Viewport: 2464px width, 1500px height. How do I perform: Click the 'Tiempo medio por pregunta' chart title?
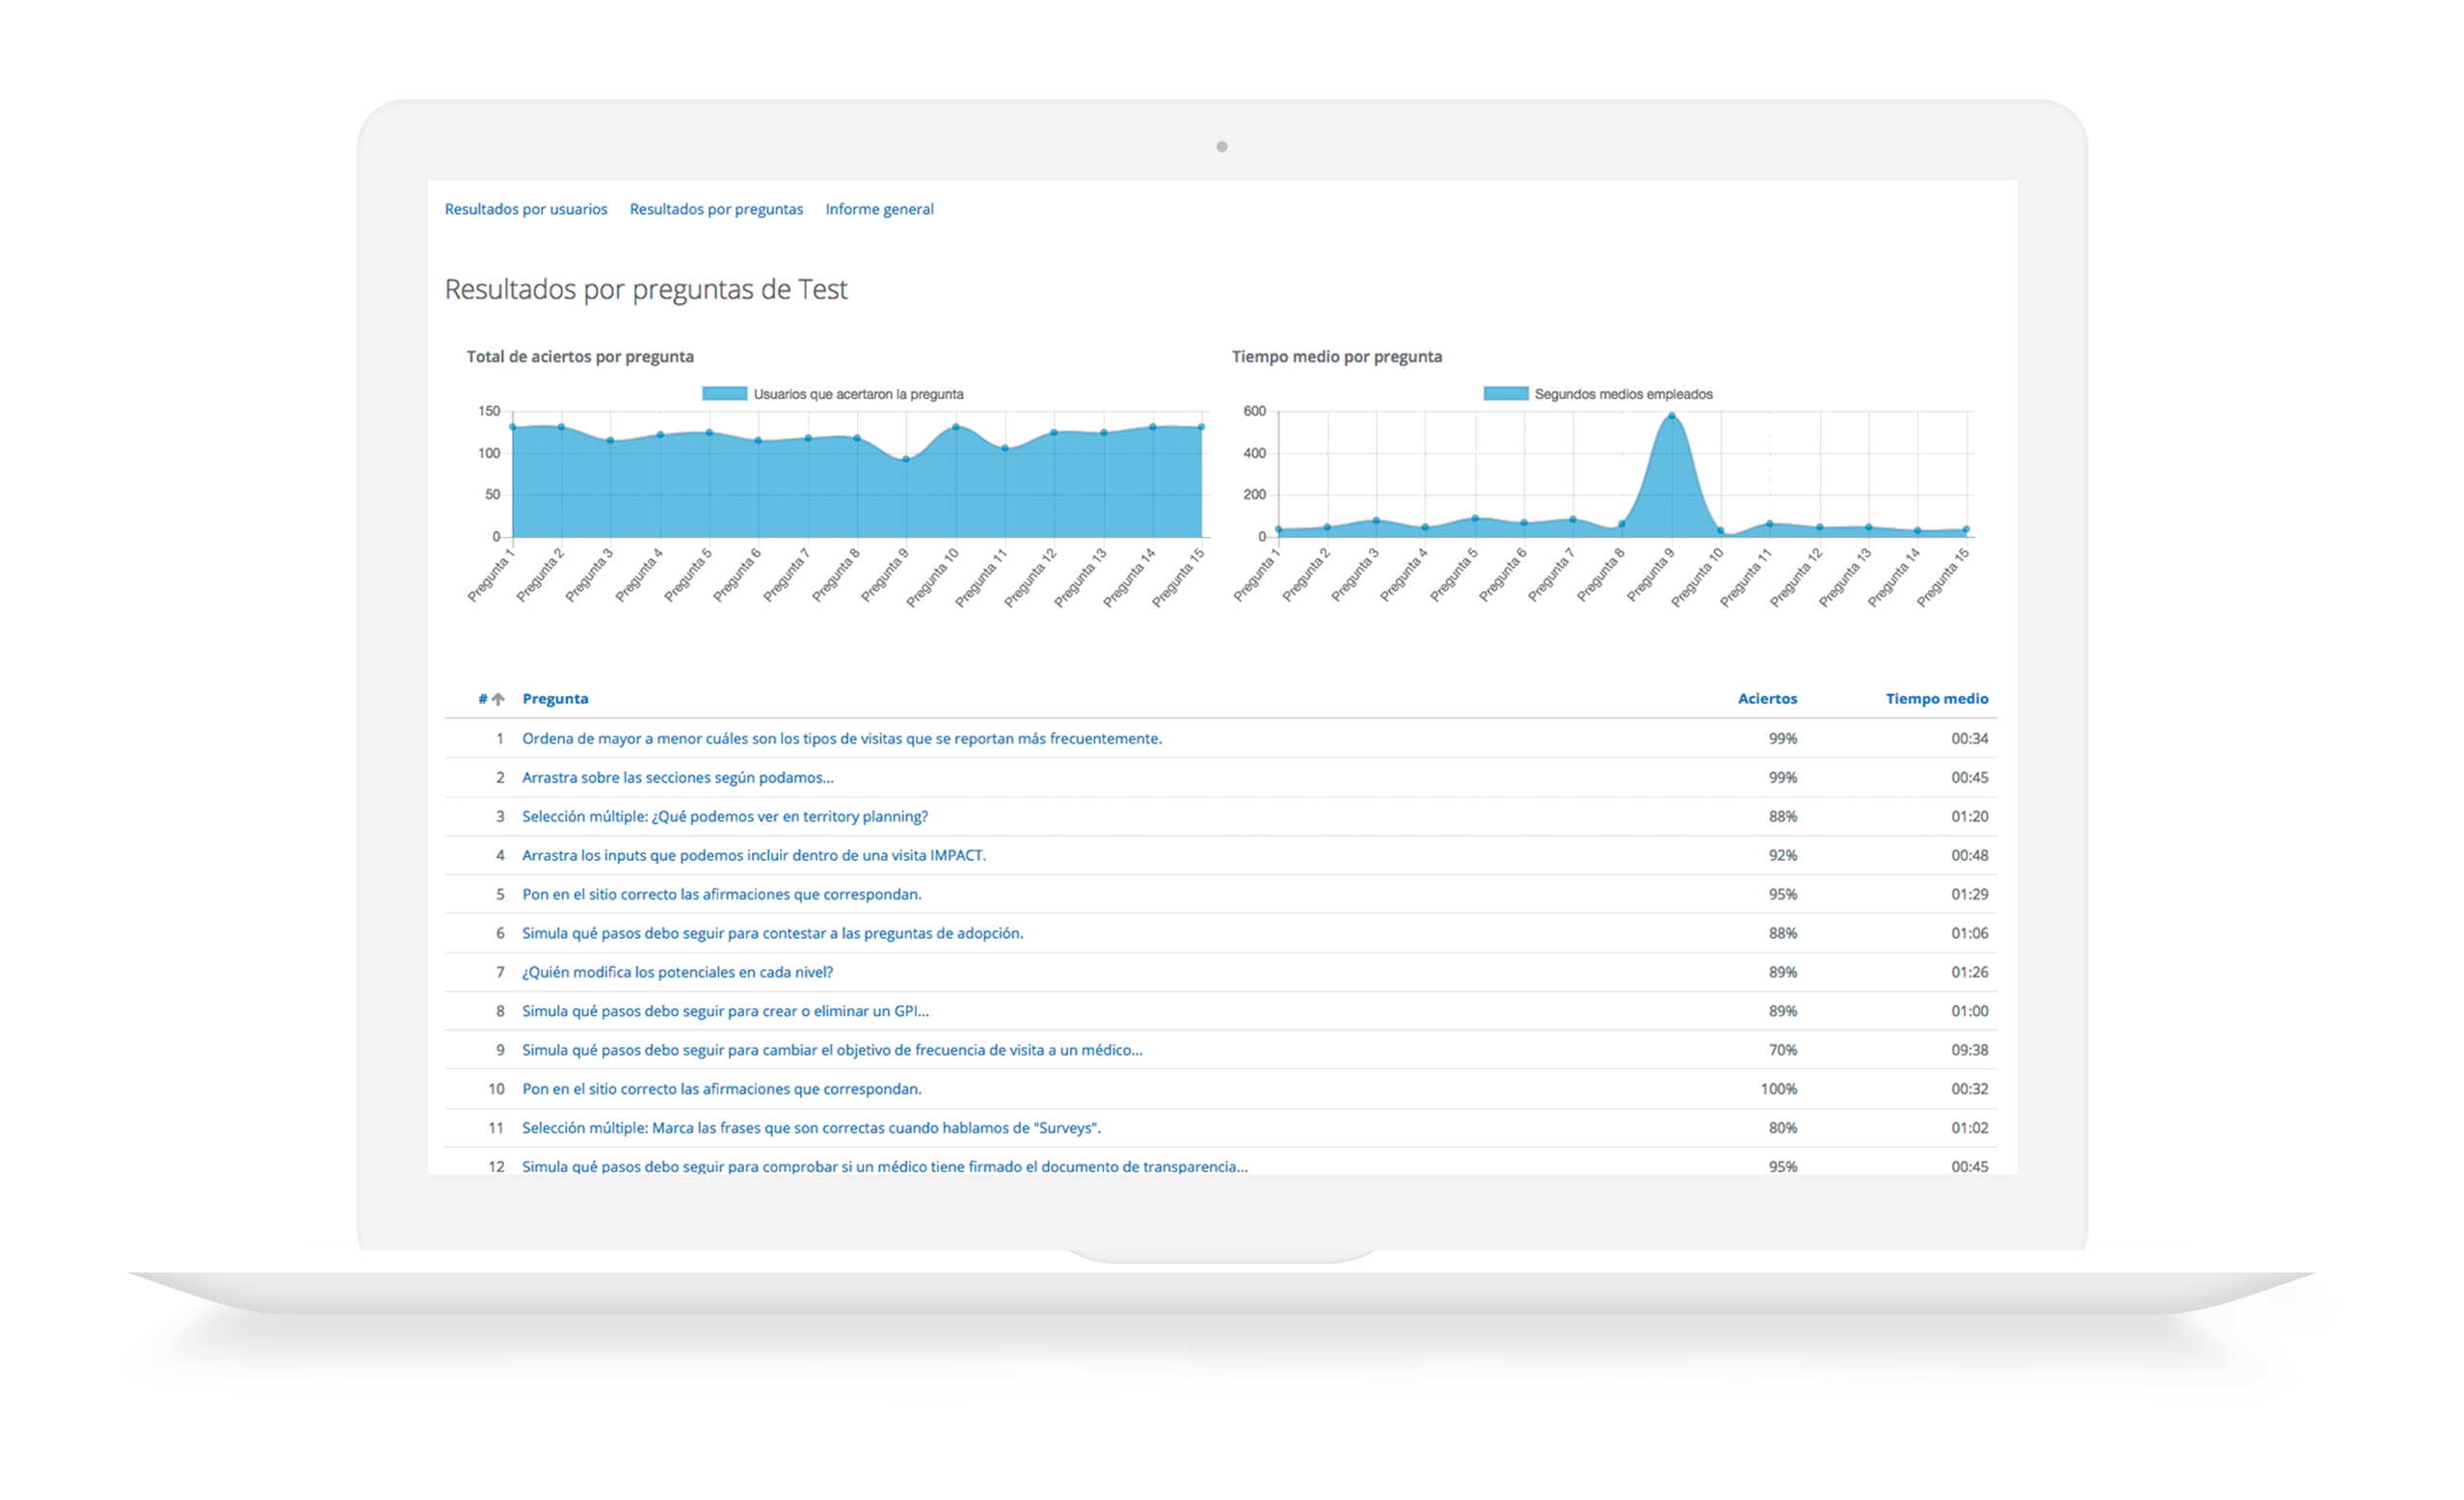click(1336, 357)
